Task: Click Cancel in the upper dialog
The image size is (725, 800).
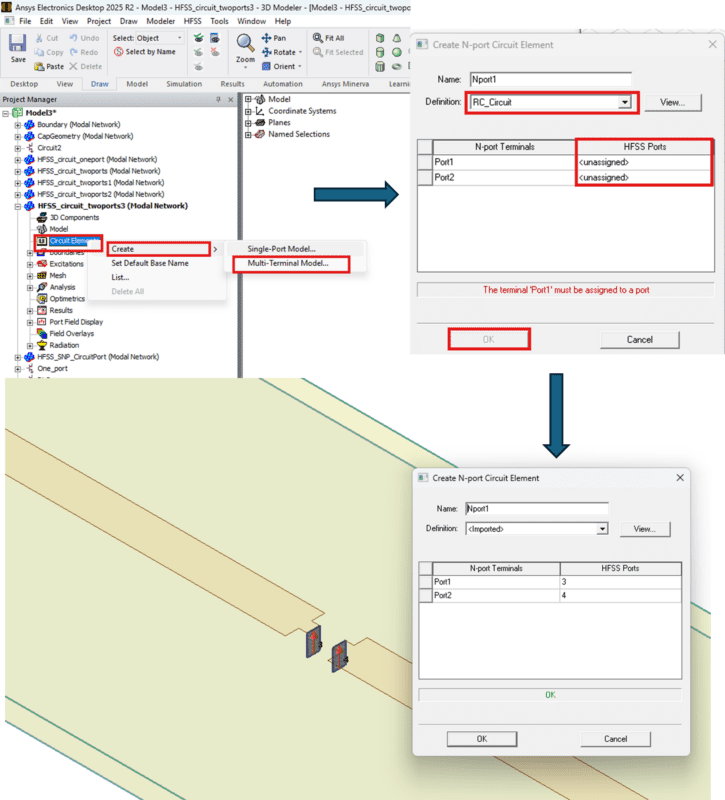Action: pos(639,340)
